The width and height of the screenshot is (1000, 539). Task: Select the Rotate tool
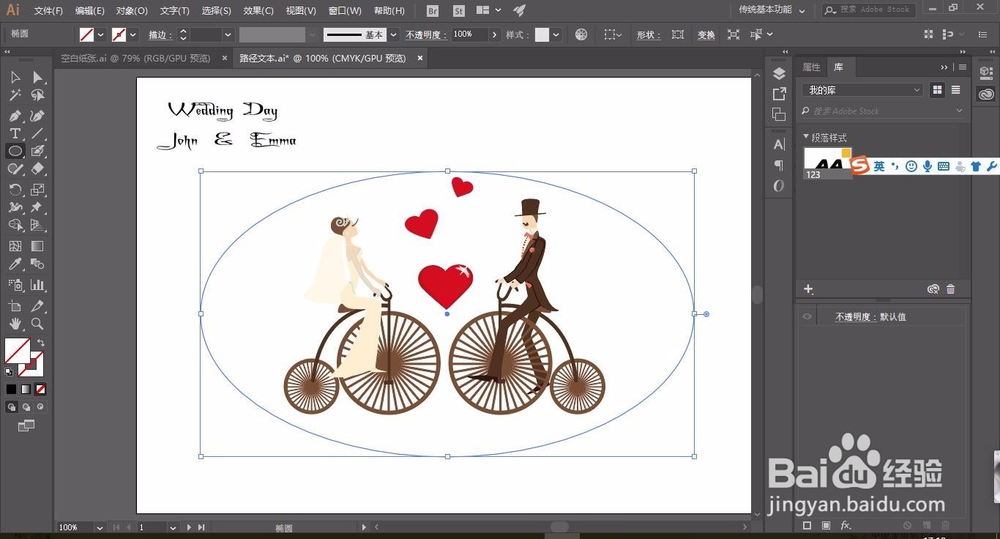click(15, 189)
